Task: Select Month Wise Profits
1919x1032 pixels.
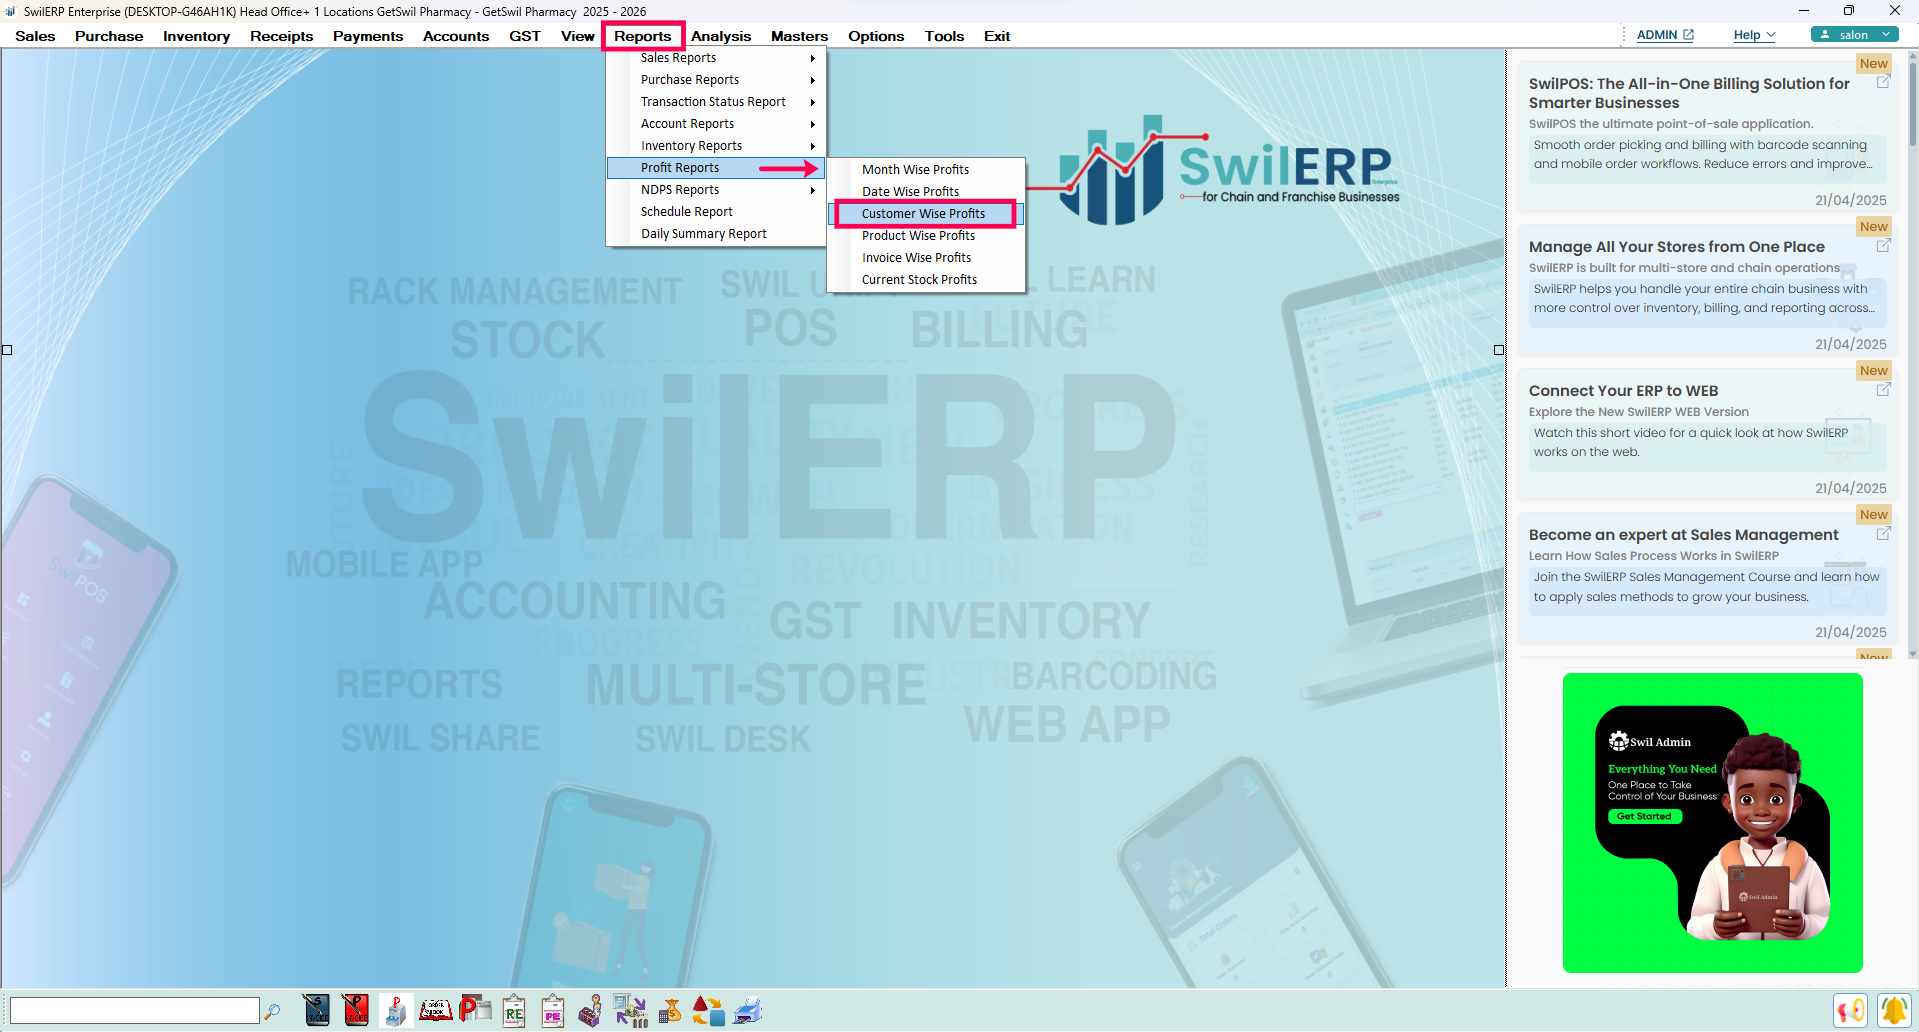Action: click(926, 170)
